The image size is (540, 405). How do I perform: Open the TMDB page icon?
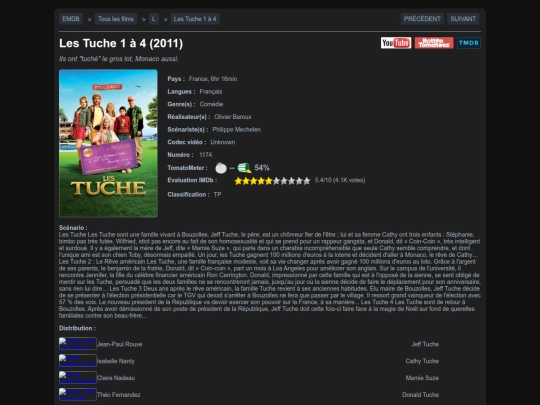pyautogui.click(x=469, y=43)
